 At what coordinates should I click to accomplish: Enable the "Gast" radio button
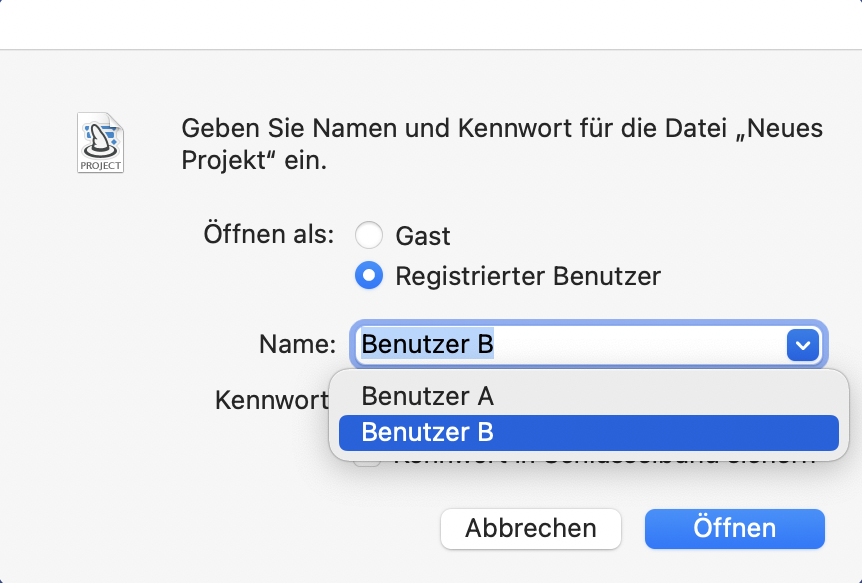(369, 235)
